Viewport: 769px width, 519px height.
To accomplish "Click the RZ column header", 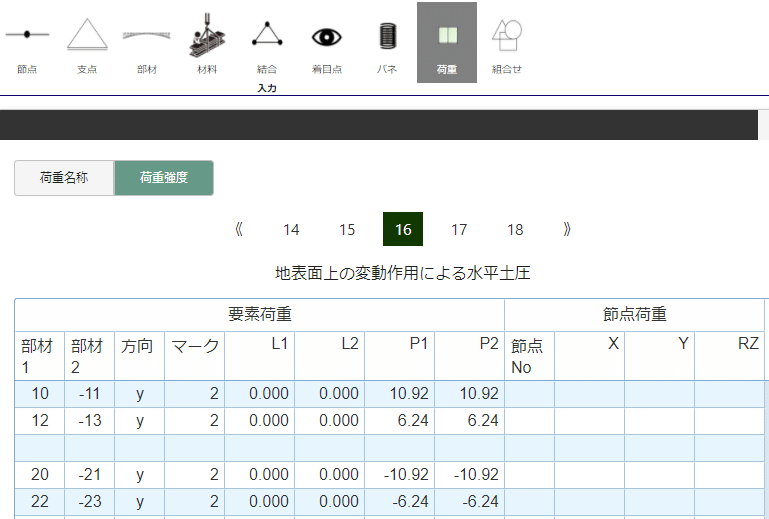I will click(x=730, y=356).
